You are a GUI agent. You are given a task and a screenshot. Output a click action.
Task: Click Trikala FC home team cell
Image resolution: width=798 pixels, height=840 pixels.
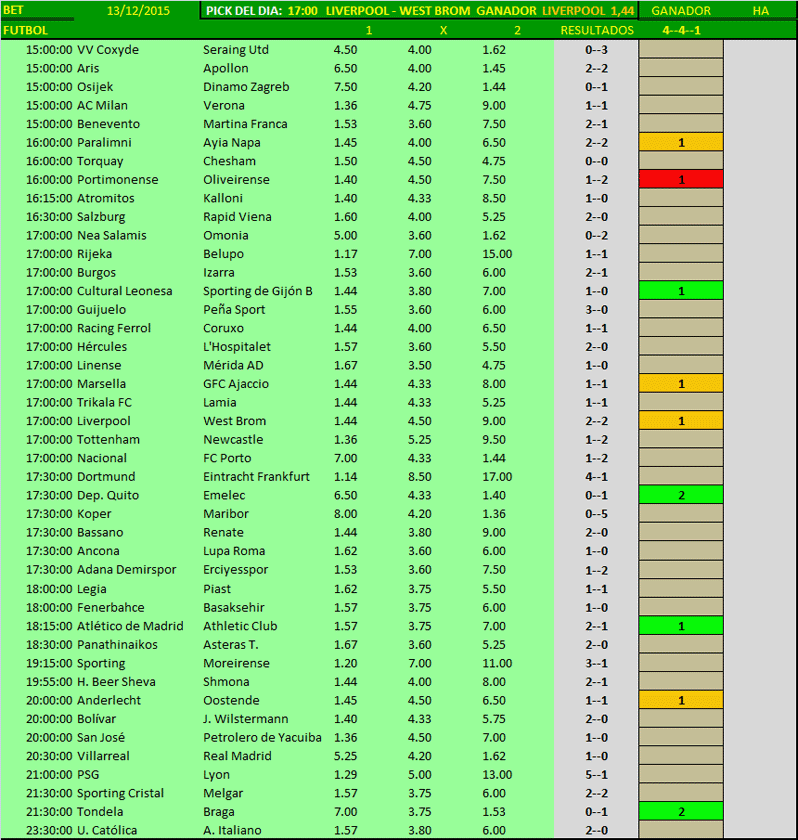[104, 402]
